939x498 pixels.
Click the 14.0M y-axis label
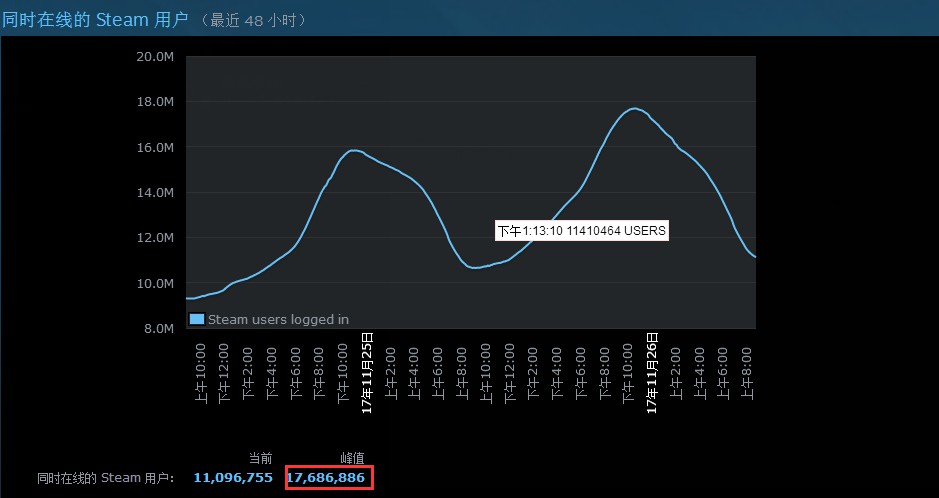pos(155,193)
